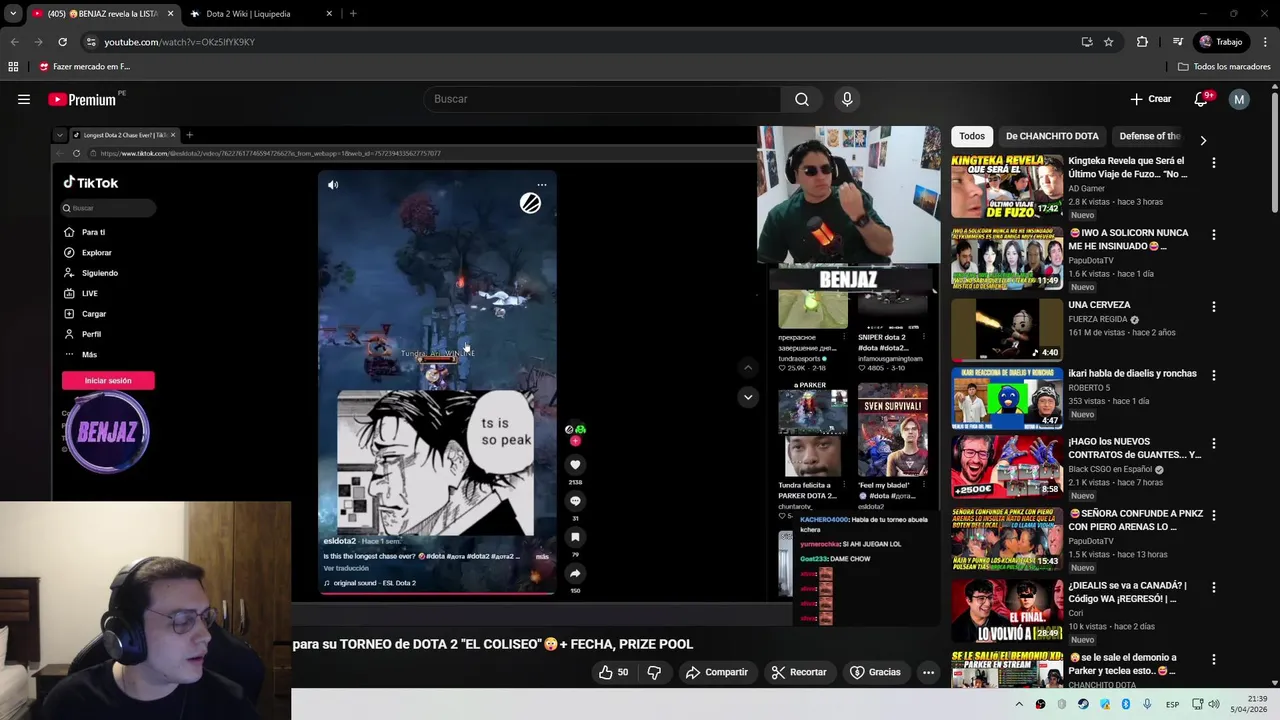Open Chrome extensions puzzle icon
This screenshot has width=1280, height=720.
coord(1142,42)
